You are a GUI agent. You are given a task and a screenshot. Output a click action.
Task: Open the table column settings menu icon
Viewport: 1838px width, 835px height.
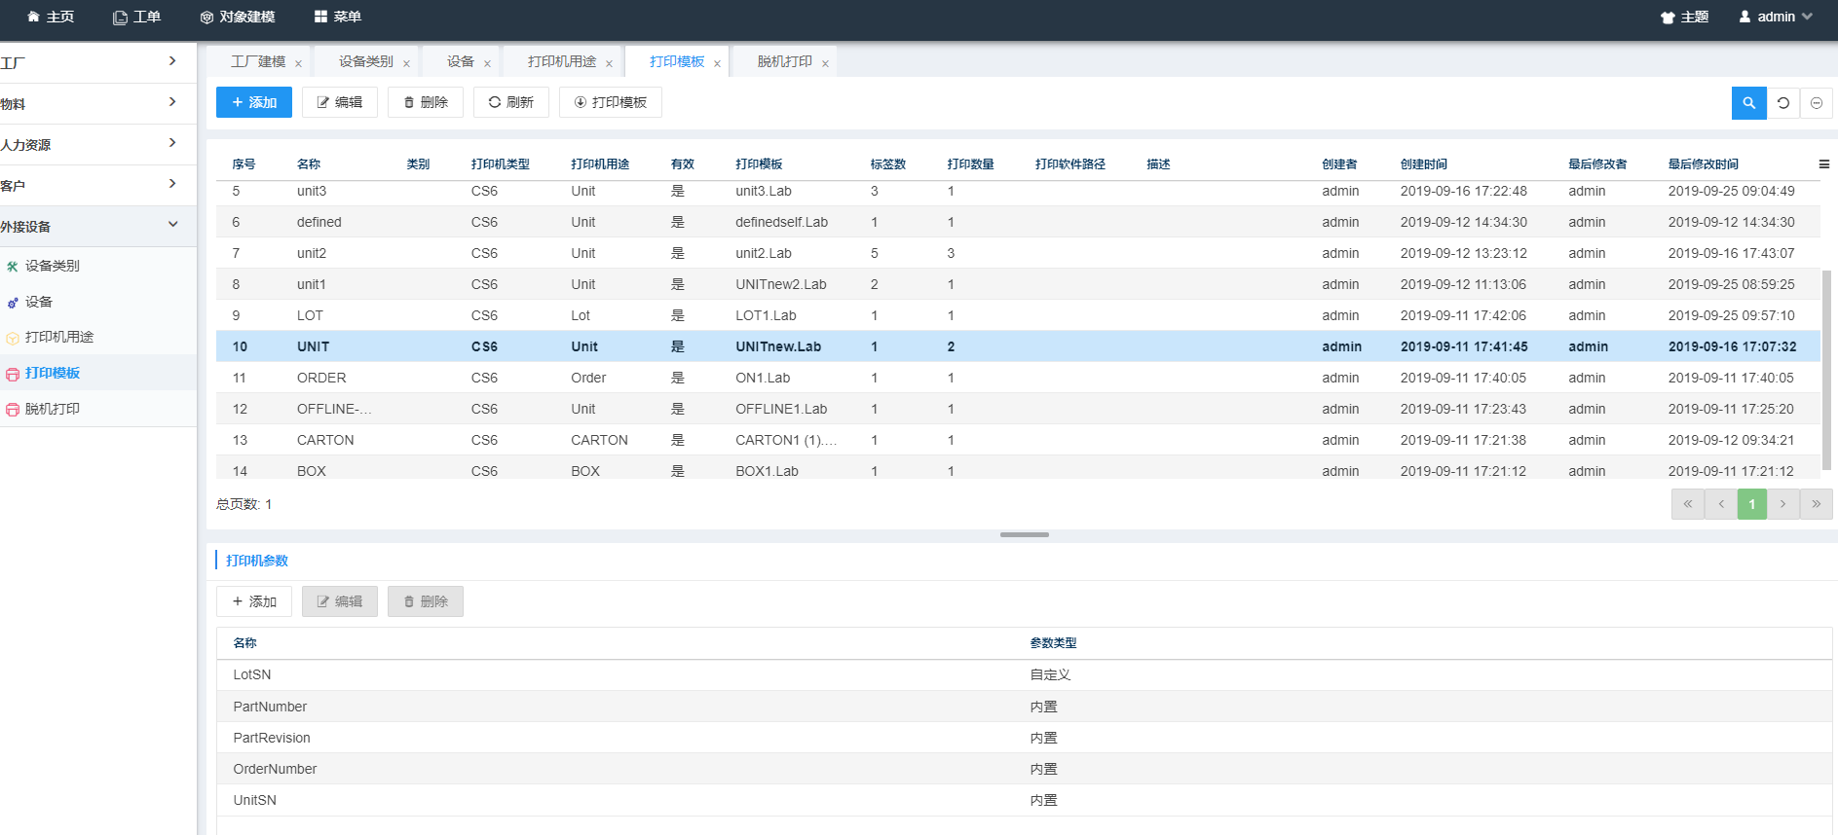click(1824, 164)
